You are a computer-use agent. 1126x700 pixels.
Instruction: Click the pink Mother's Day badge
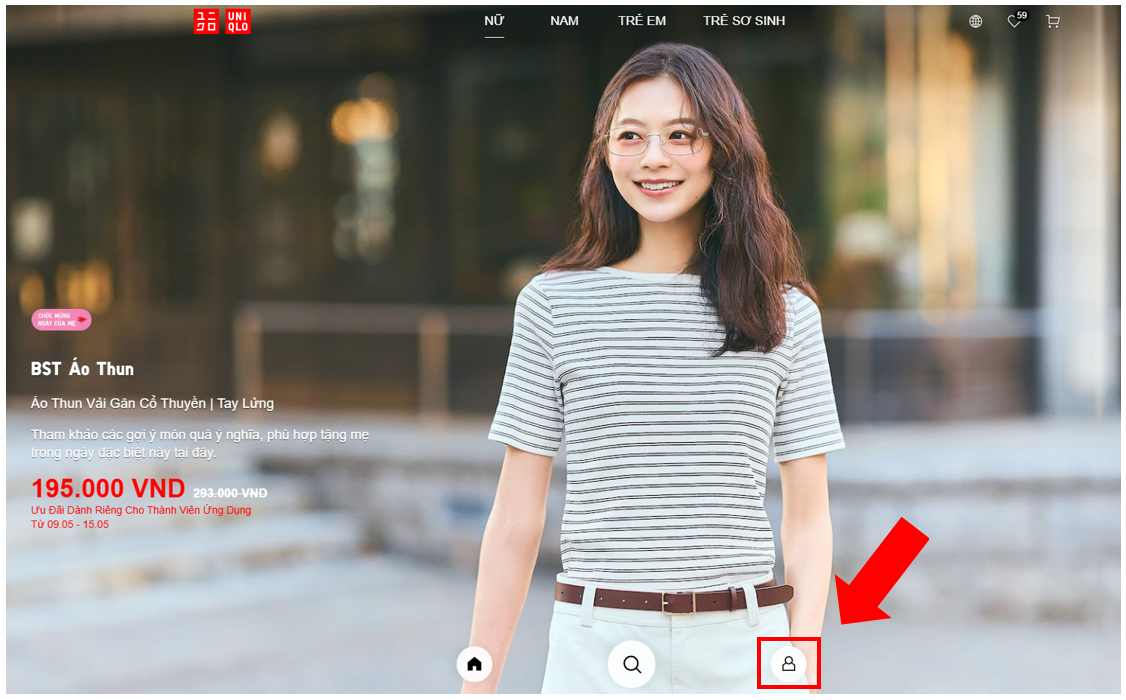[x=61, y=320]
